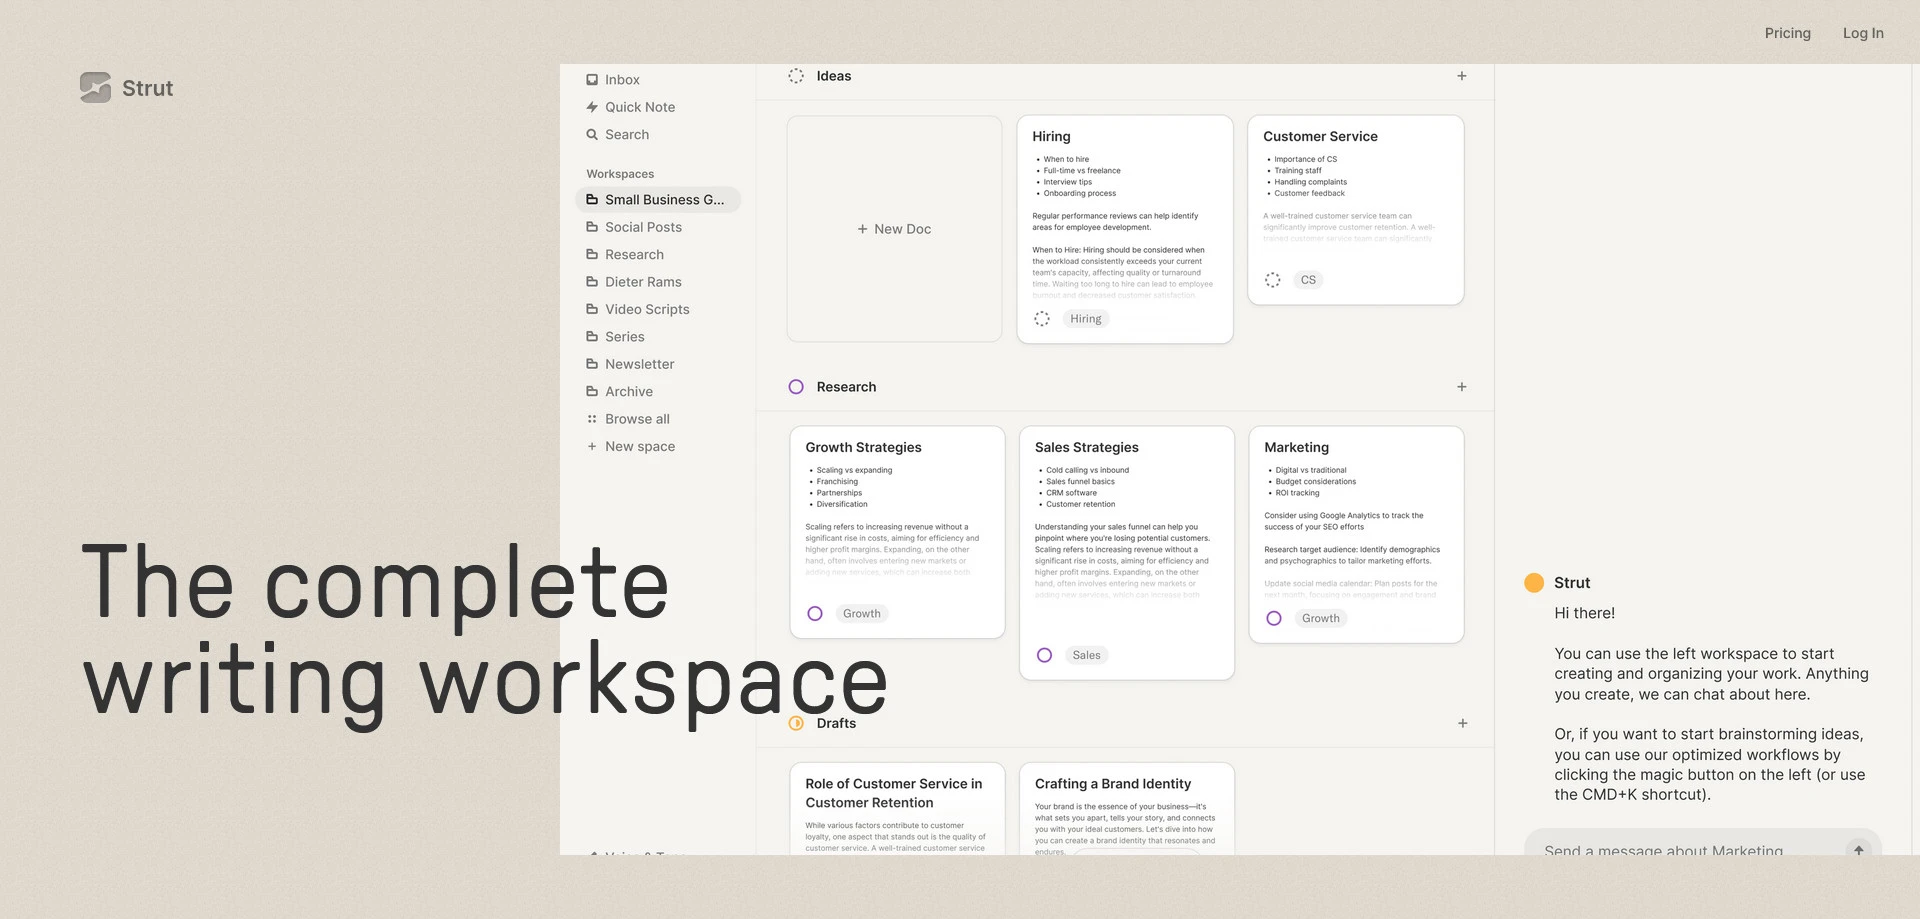
Task: Click the New Doc placeholder card
Action: pyautogui.click(x=894, y=229)
